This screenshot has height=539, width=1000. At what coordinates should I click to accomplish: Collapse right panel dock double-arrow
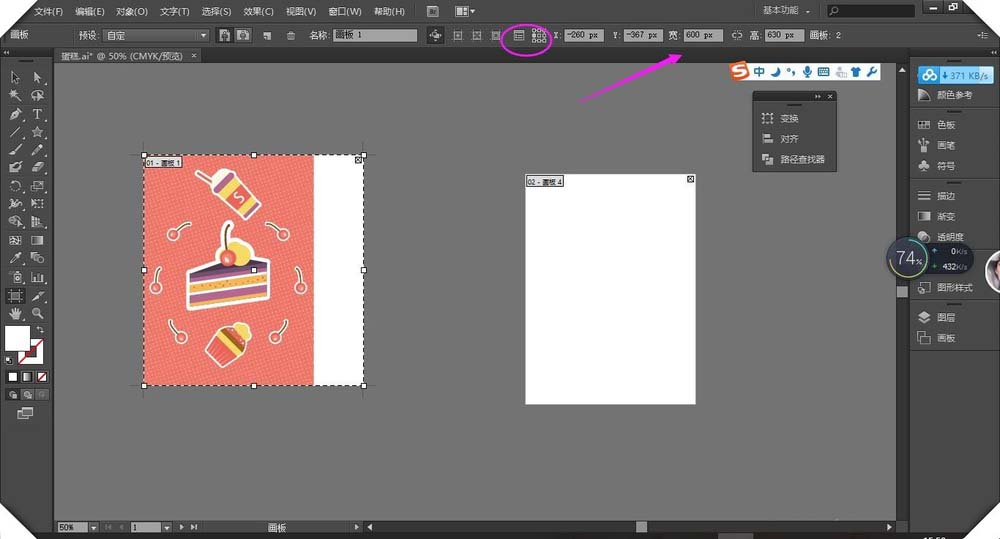coord(994,53)
